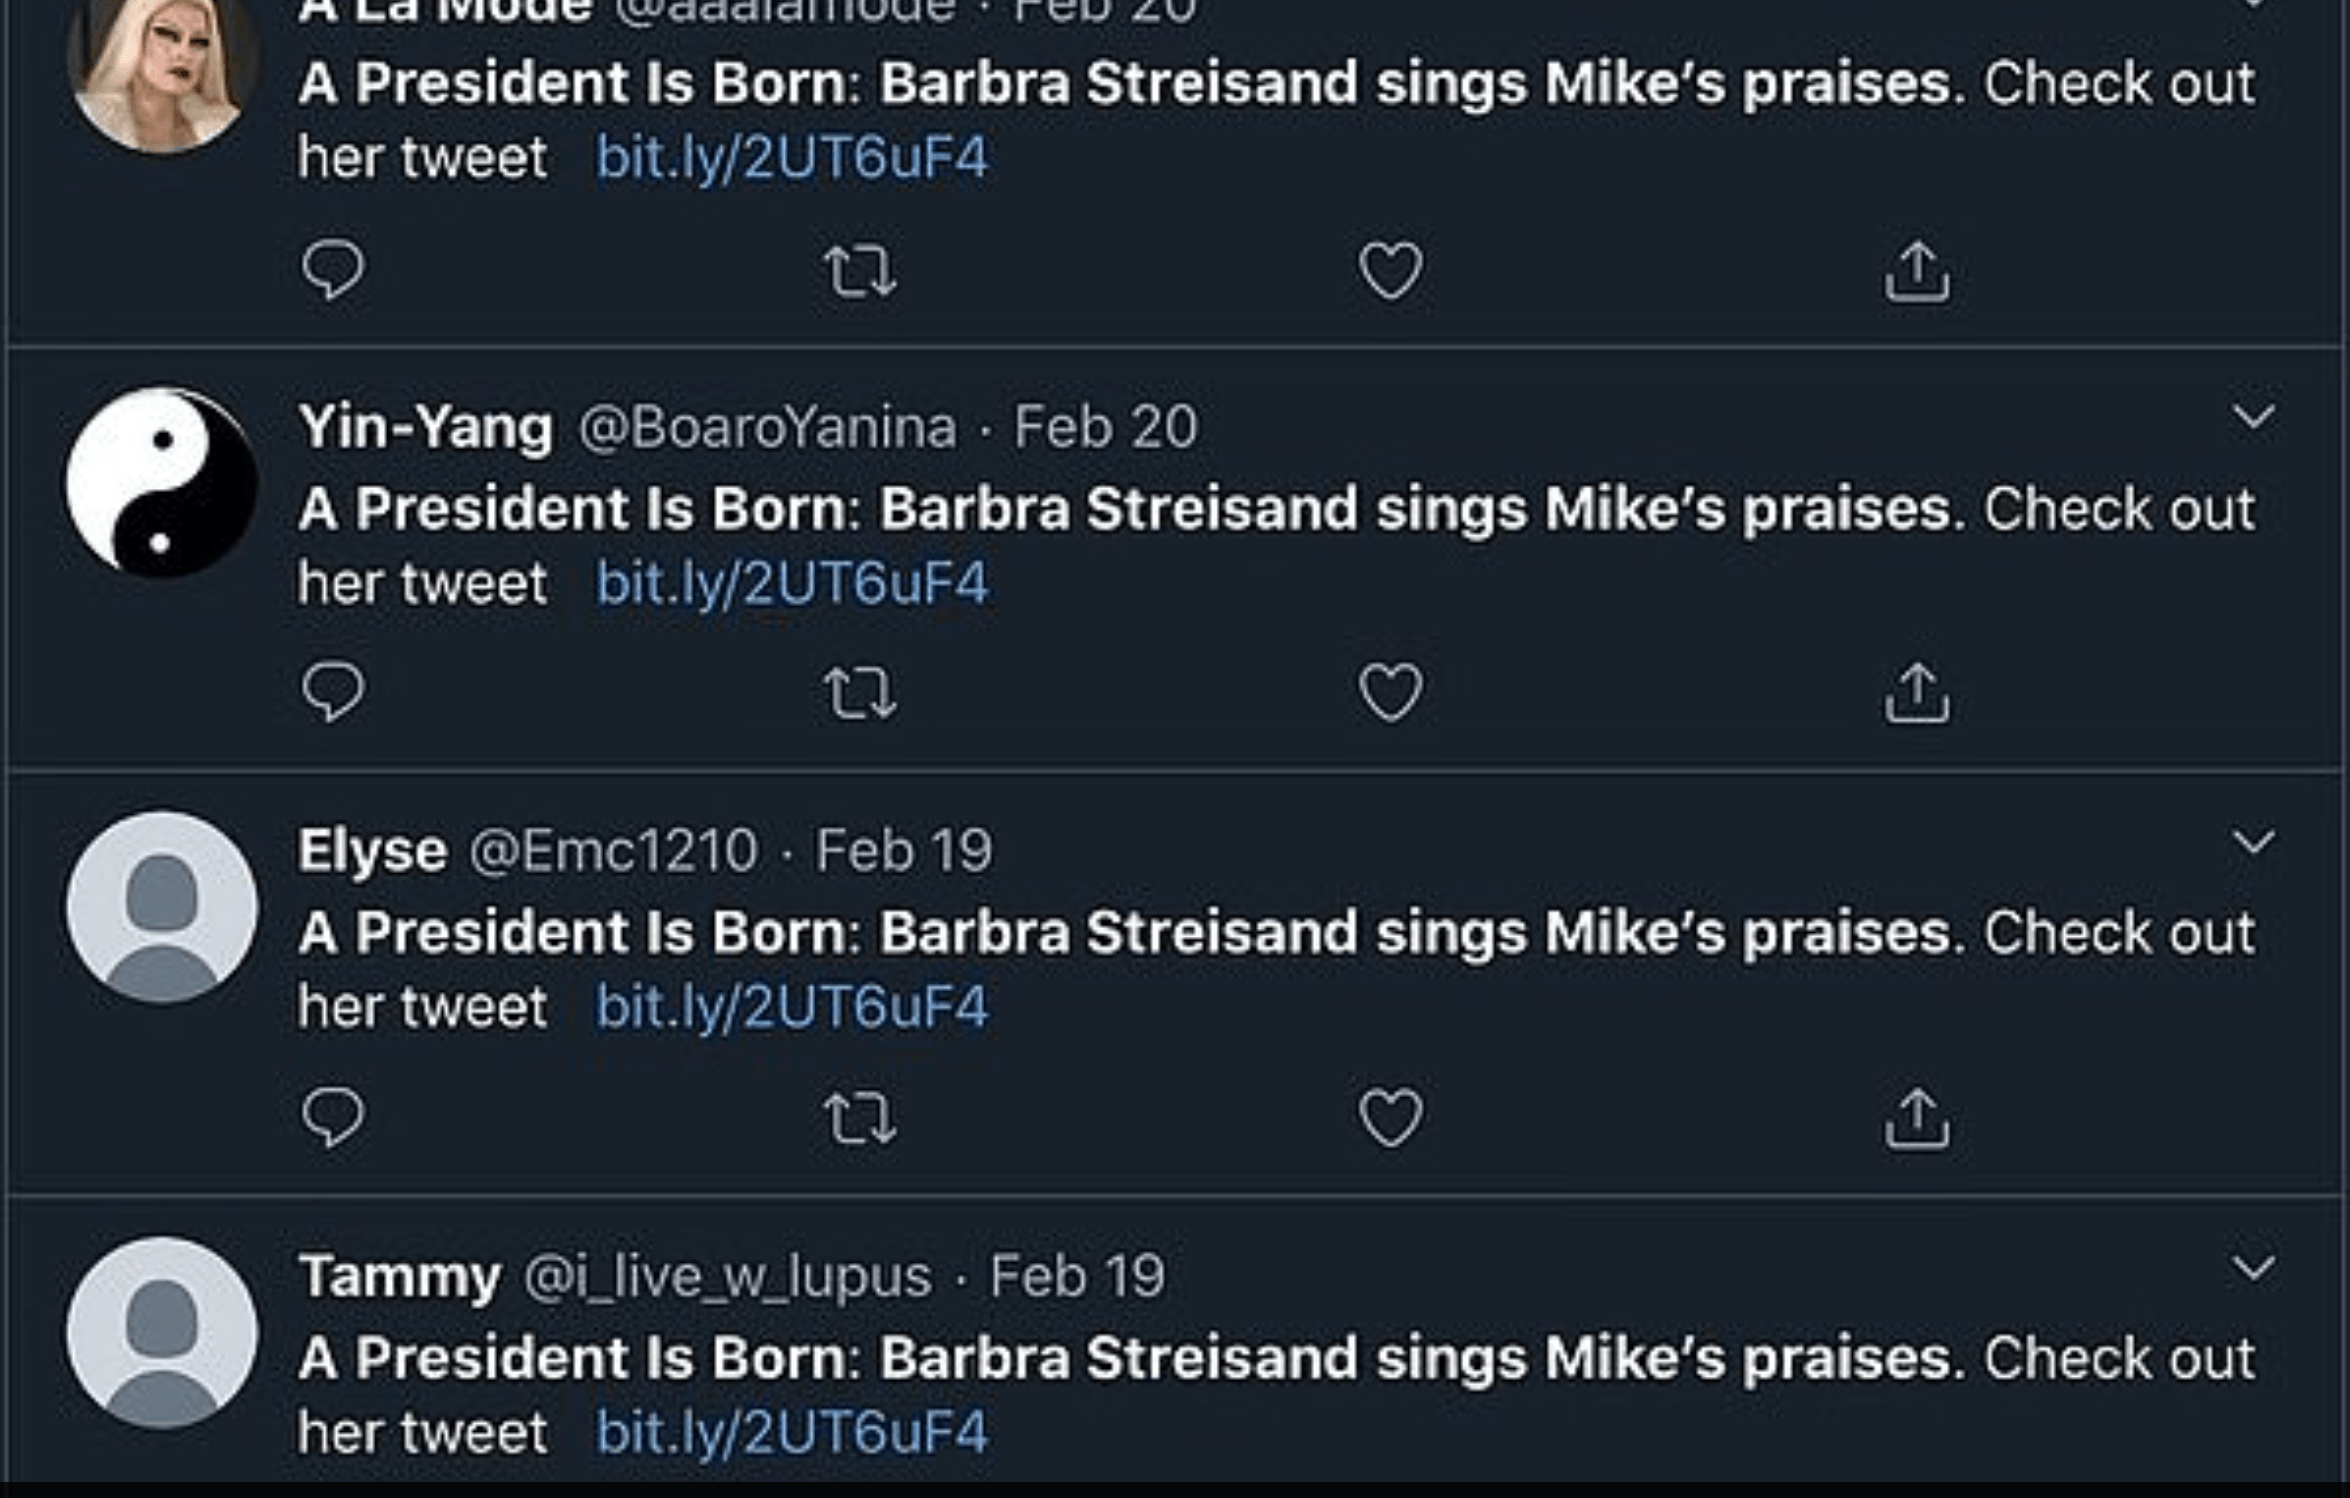Like the tweet from Yin-Yang
This screenshot has height=1498, width=2350.
tap(1390, 692)
